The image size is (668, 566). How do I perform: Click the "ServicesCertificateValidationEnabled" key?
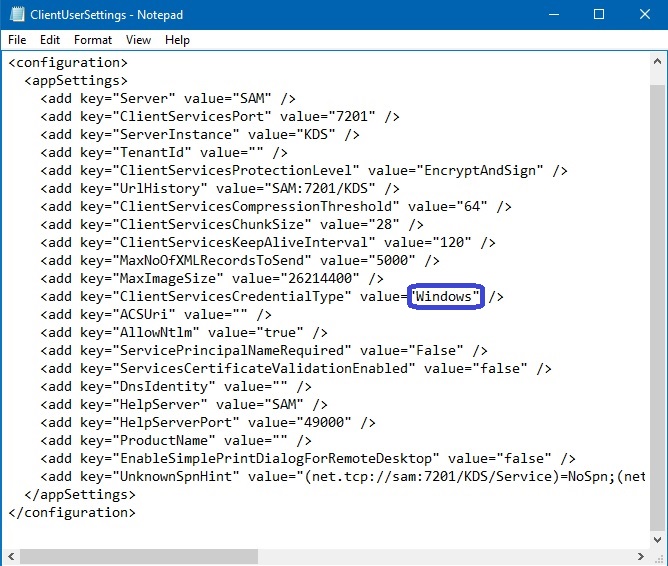tap(264, 368)
